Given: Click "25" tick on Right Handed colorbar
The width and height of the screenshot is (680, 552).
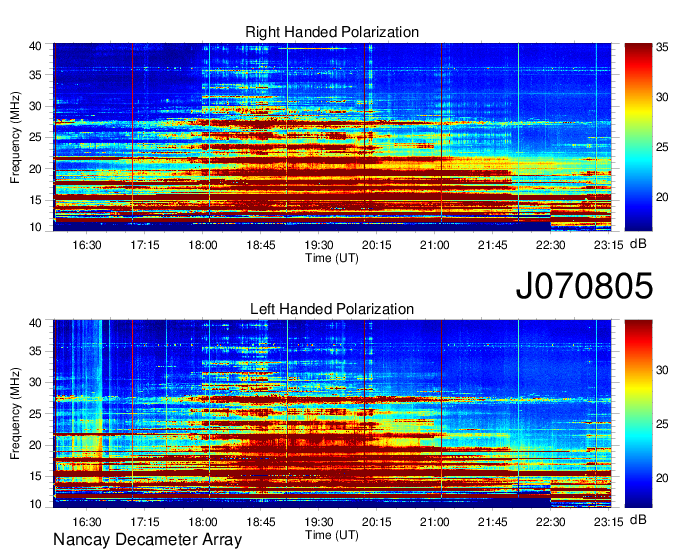Looking at the screenshot, I should coord(662,147).
